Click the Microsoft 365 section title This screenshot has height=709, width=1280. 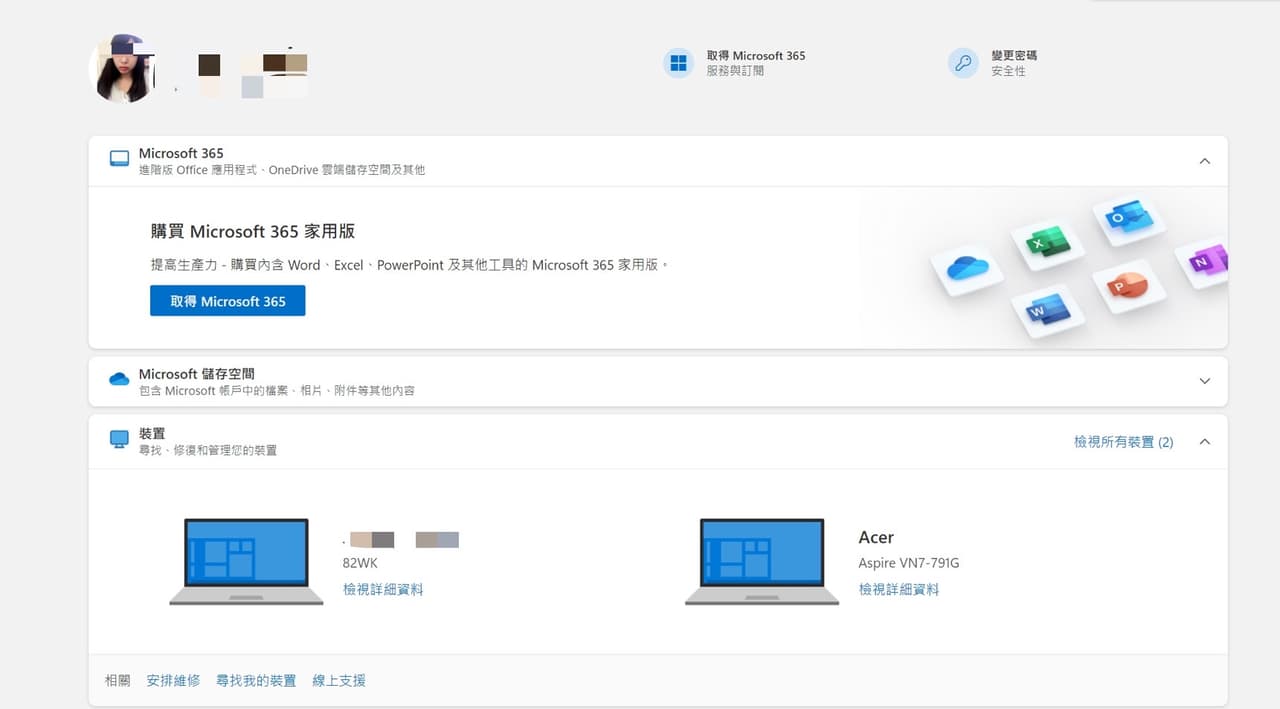[181, 153]
